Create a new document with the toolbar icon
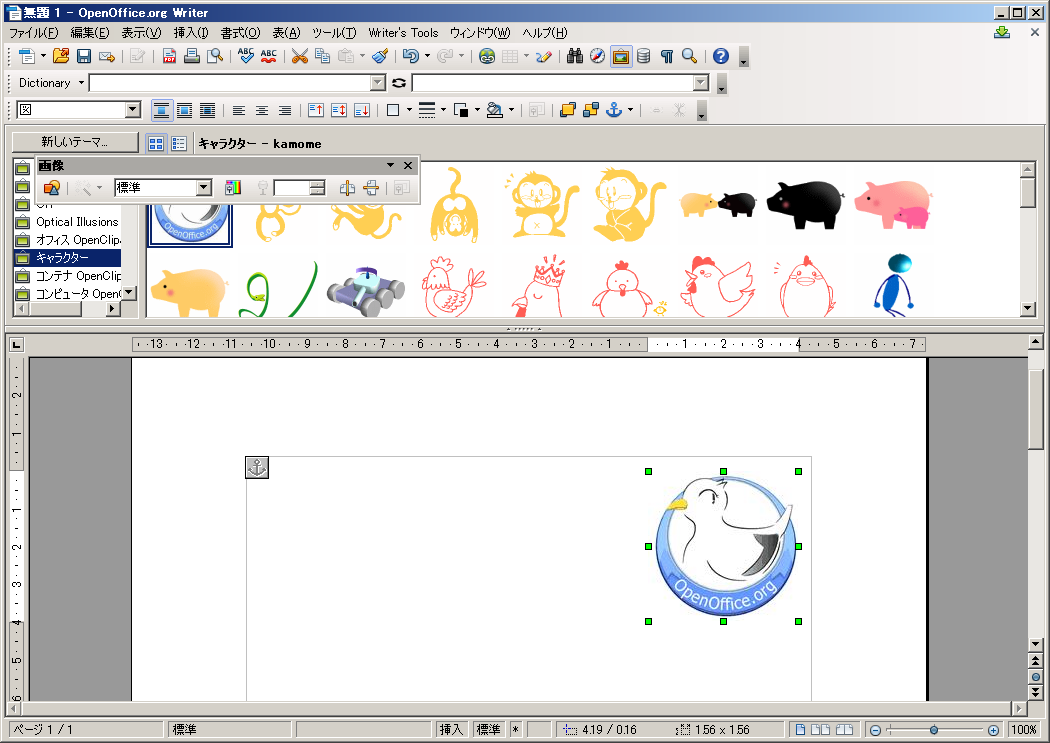 (x=27, y=56)
